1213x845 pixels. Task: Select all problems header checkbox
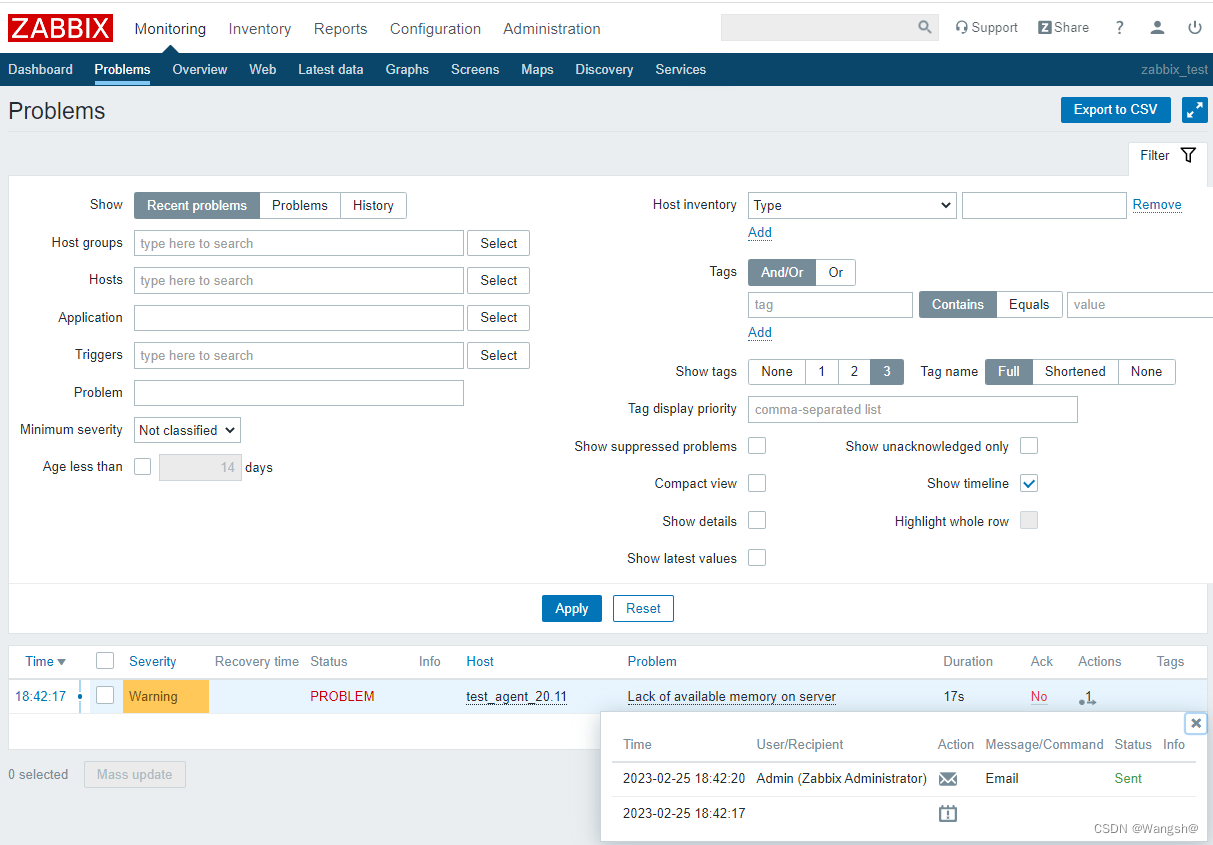(x=105, y=661)
